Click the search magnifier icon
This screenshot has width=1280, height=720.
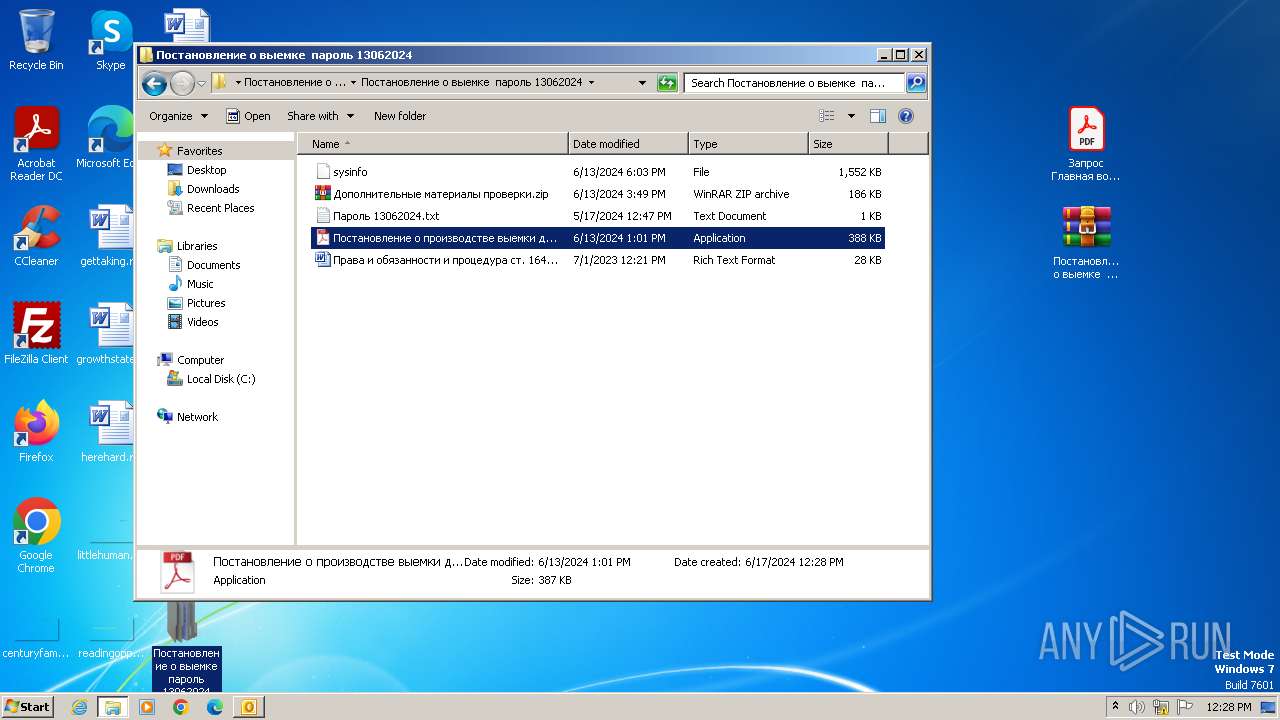[x=915, y=83]
